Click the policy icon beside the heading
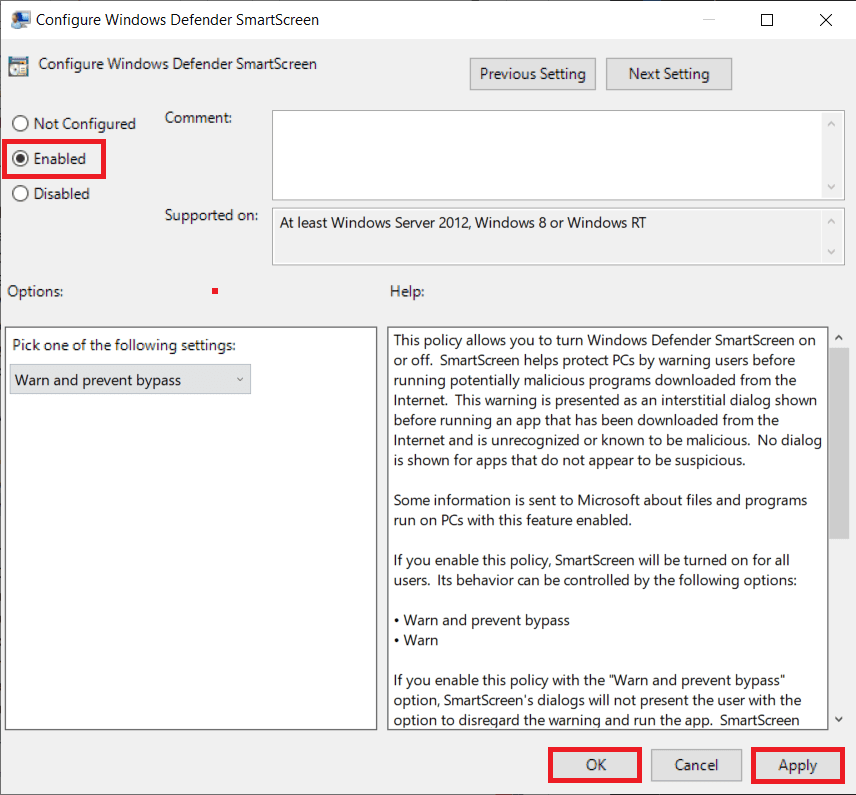 coord(18,64)
